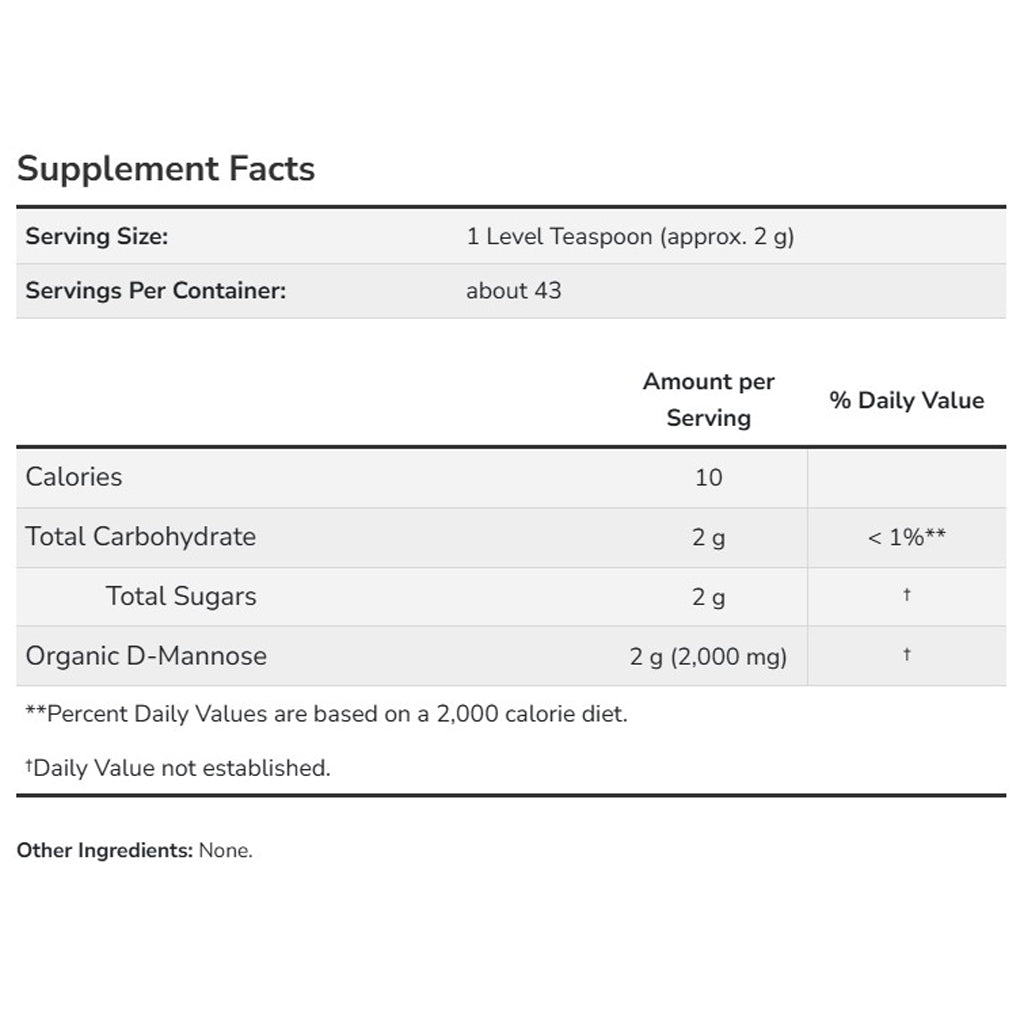Click the % Daily Value column header
This screenshot has height=1024, width=1024.
coord(906,401)
